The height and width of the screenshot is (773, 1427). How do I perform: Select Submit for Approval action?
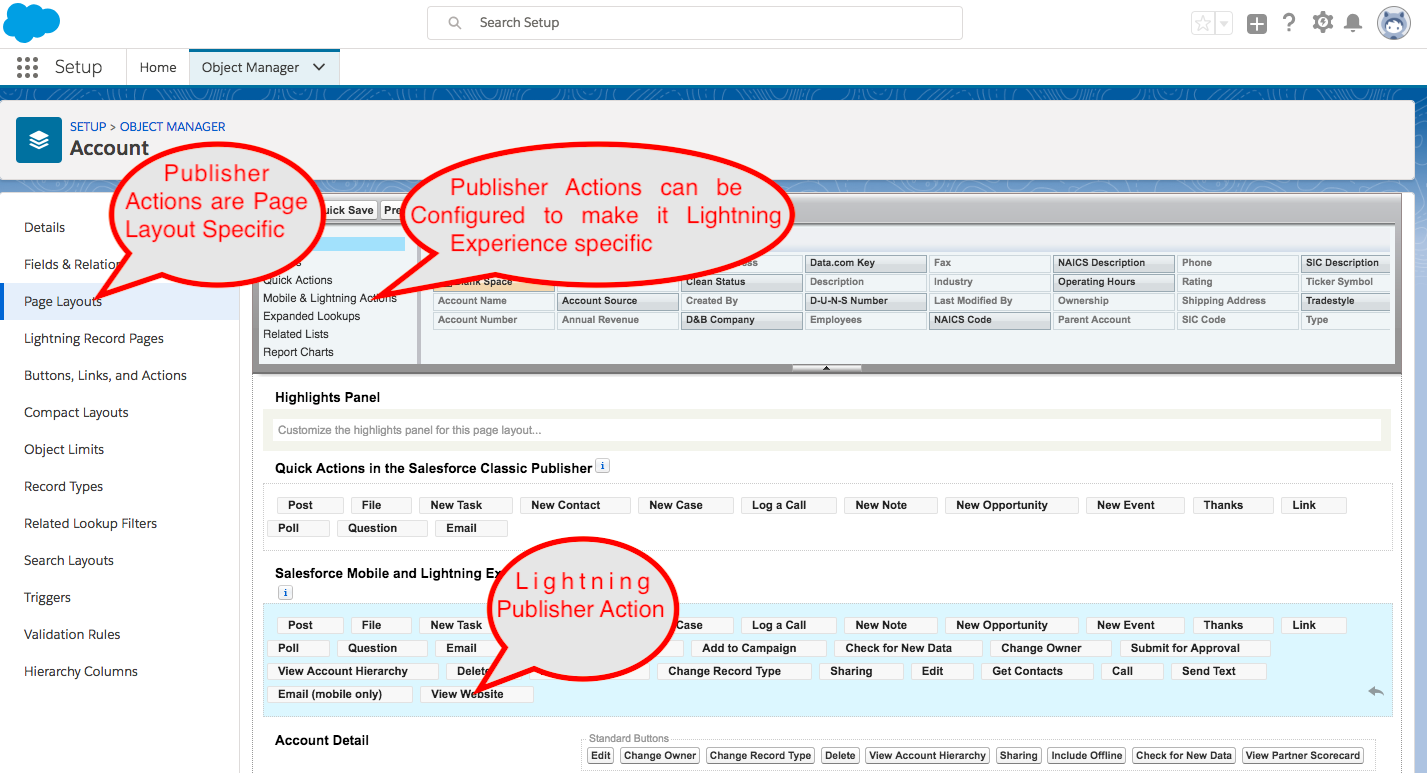click(x=1195, y=648)
